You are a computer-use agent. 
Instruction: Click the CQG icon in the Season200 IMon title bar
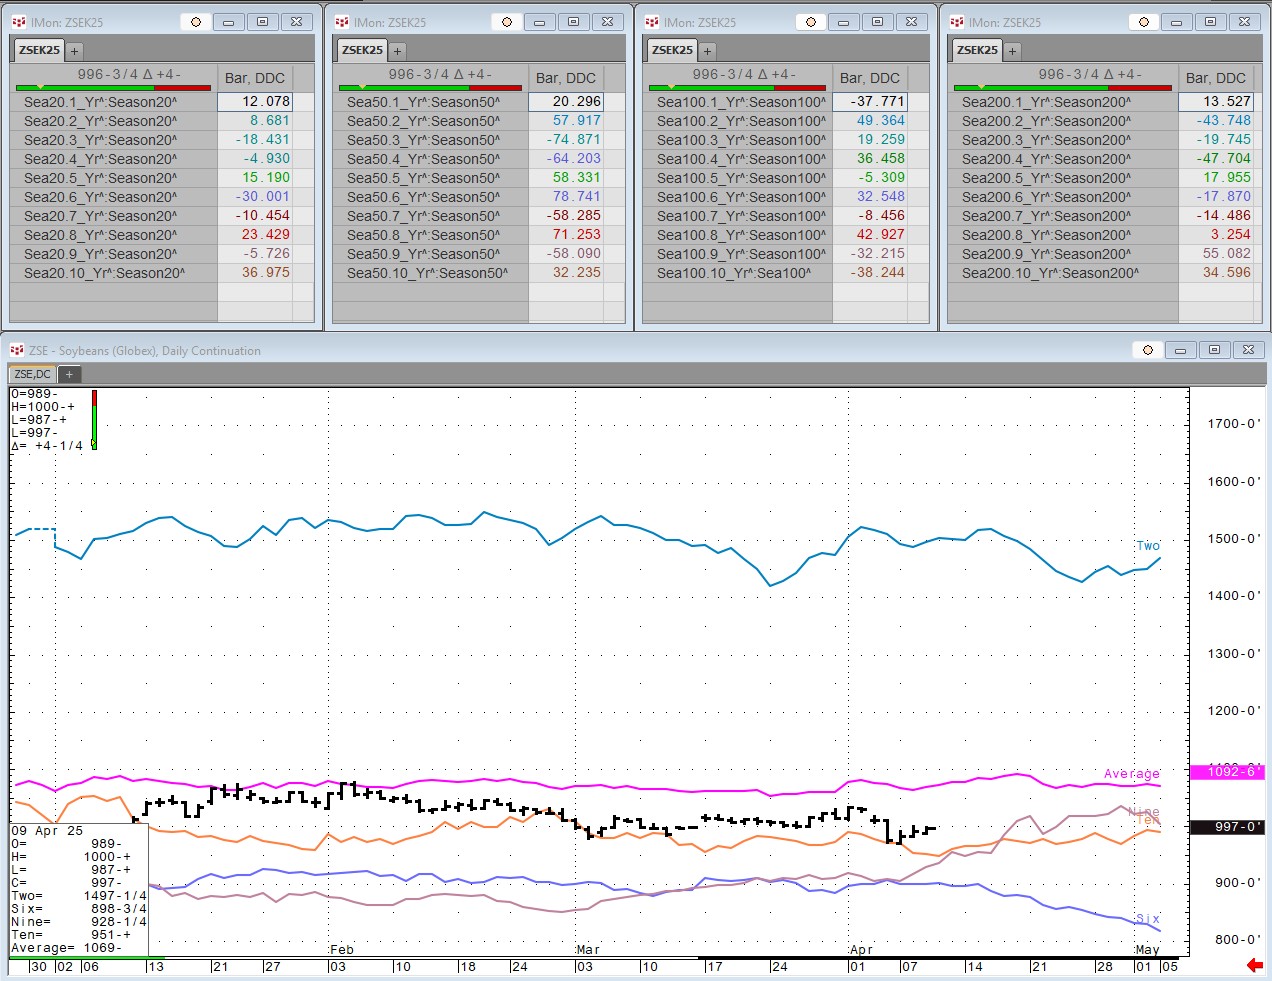957,21
